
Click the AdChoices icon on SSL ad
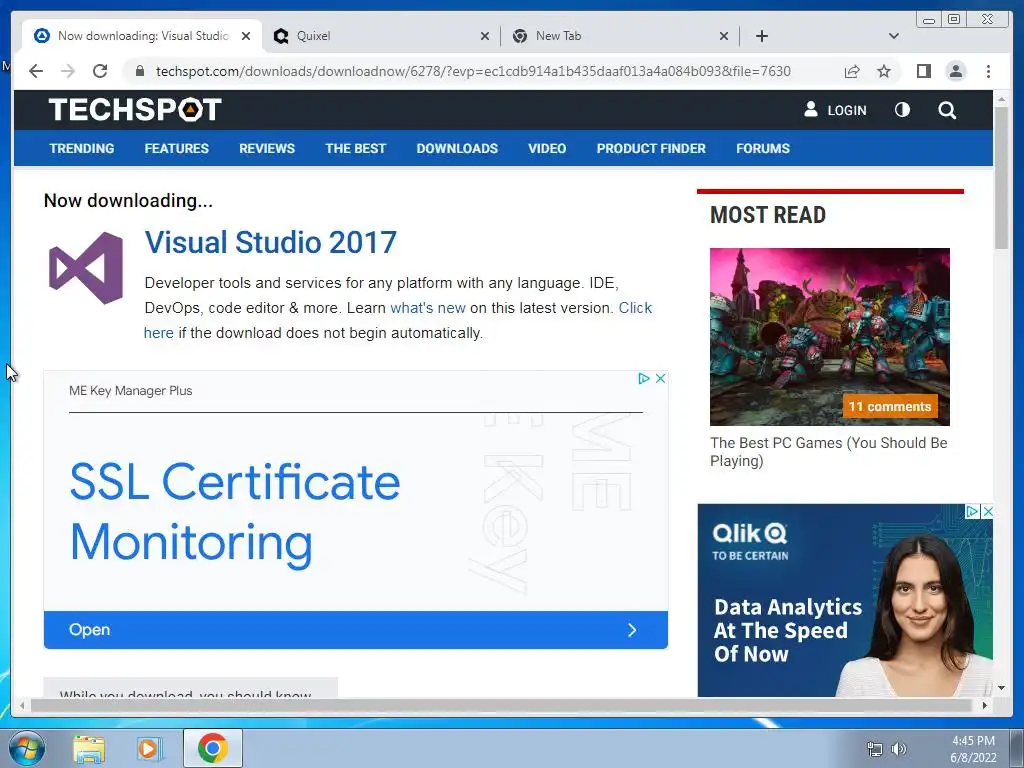coord(643,378)
